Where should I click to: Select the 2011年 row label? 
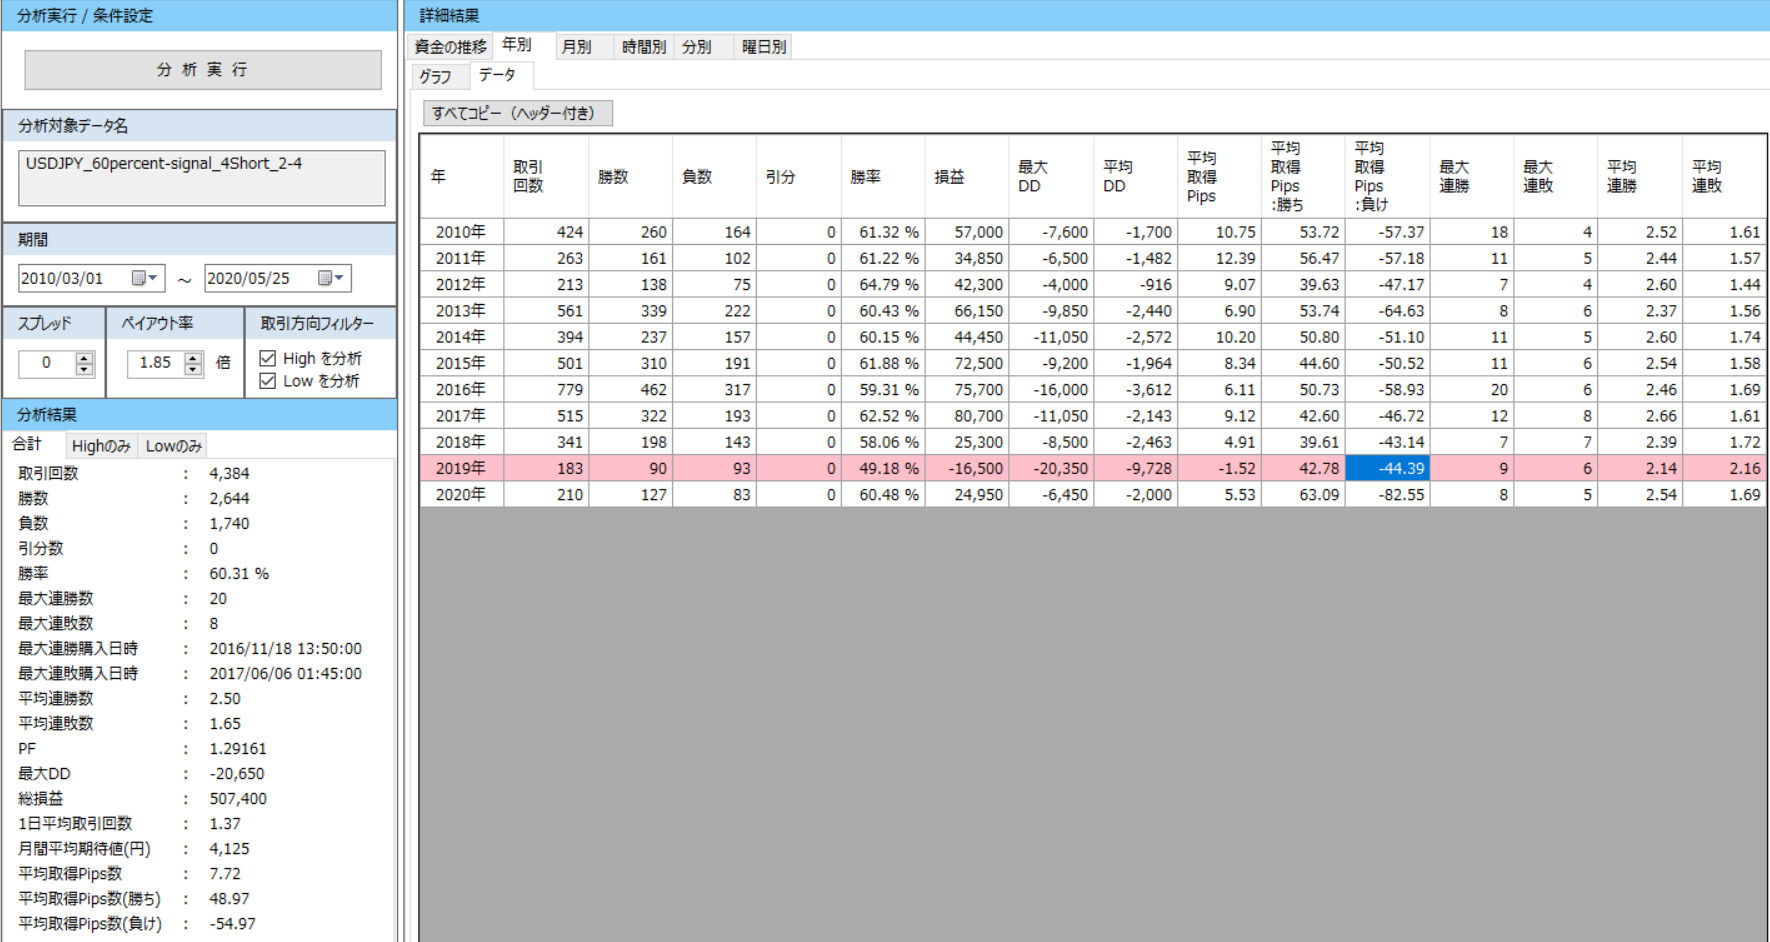point(461,258)
